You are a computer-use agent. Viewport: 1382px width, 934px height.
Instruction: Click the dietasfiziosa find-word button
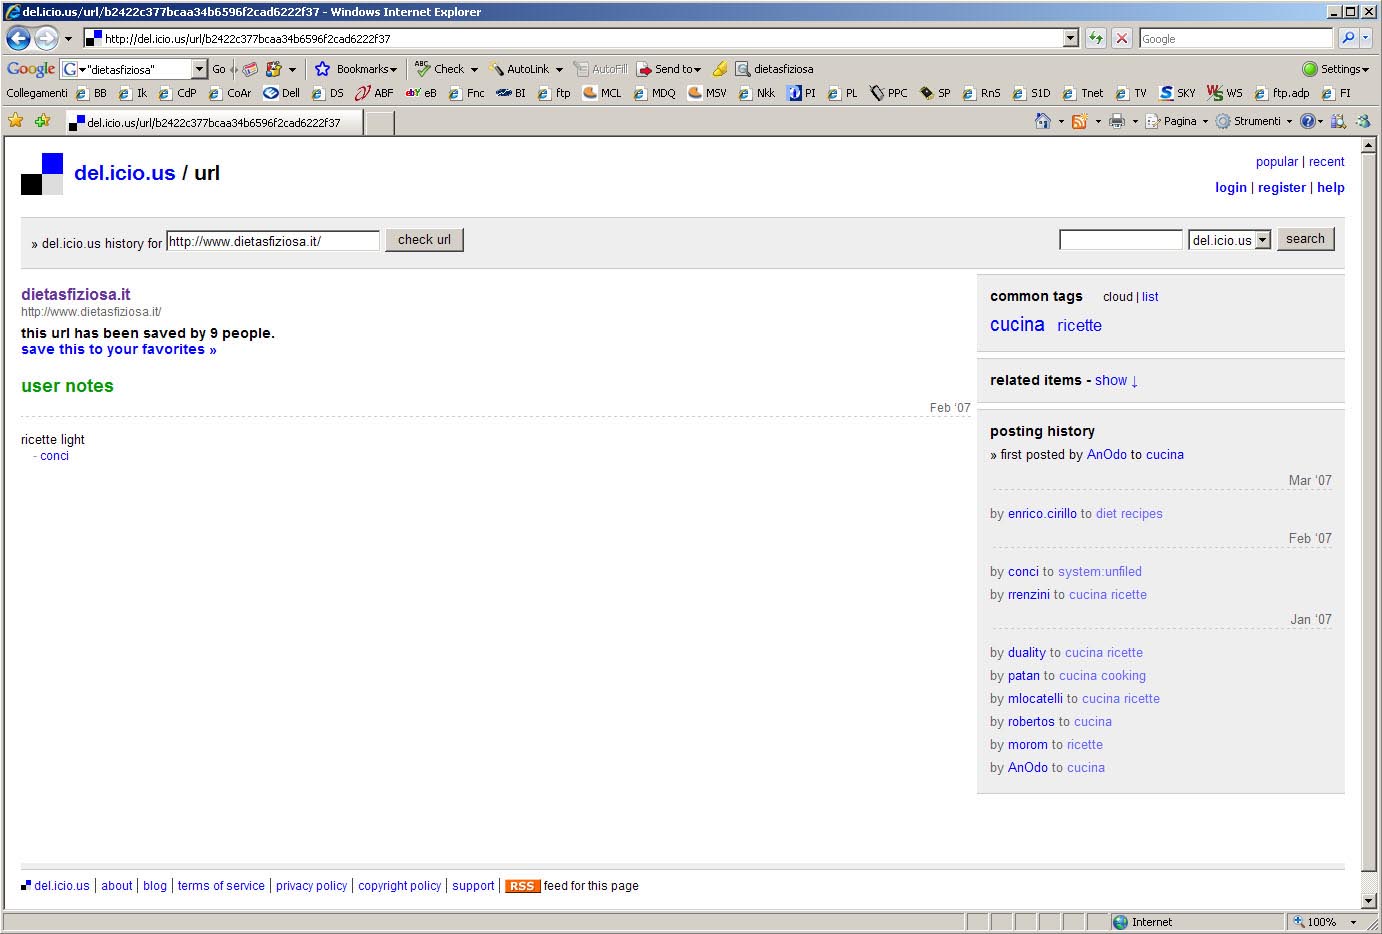click(x=774, y=69)
